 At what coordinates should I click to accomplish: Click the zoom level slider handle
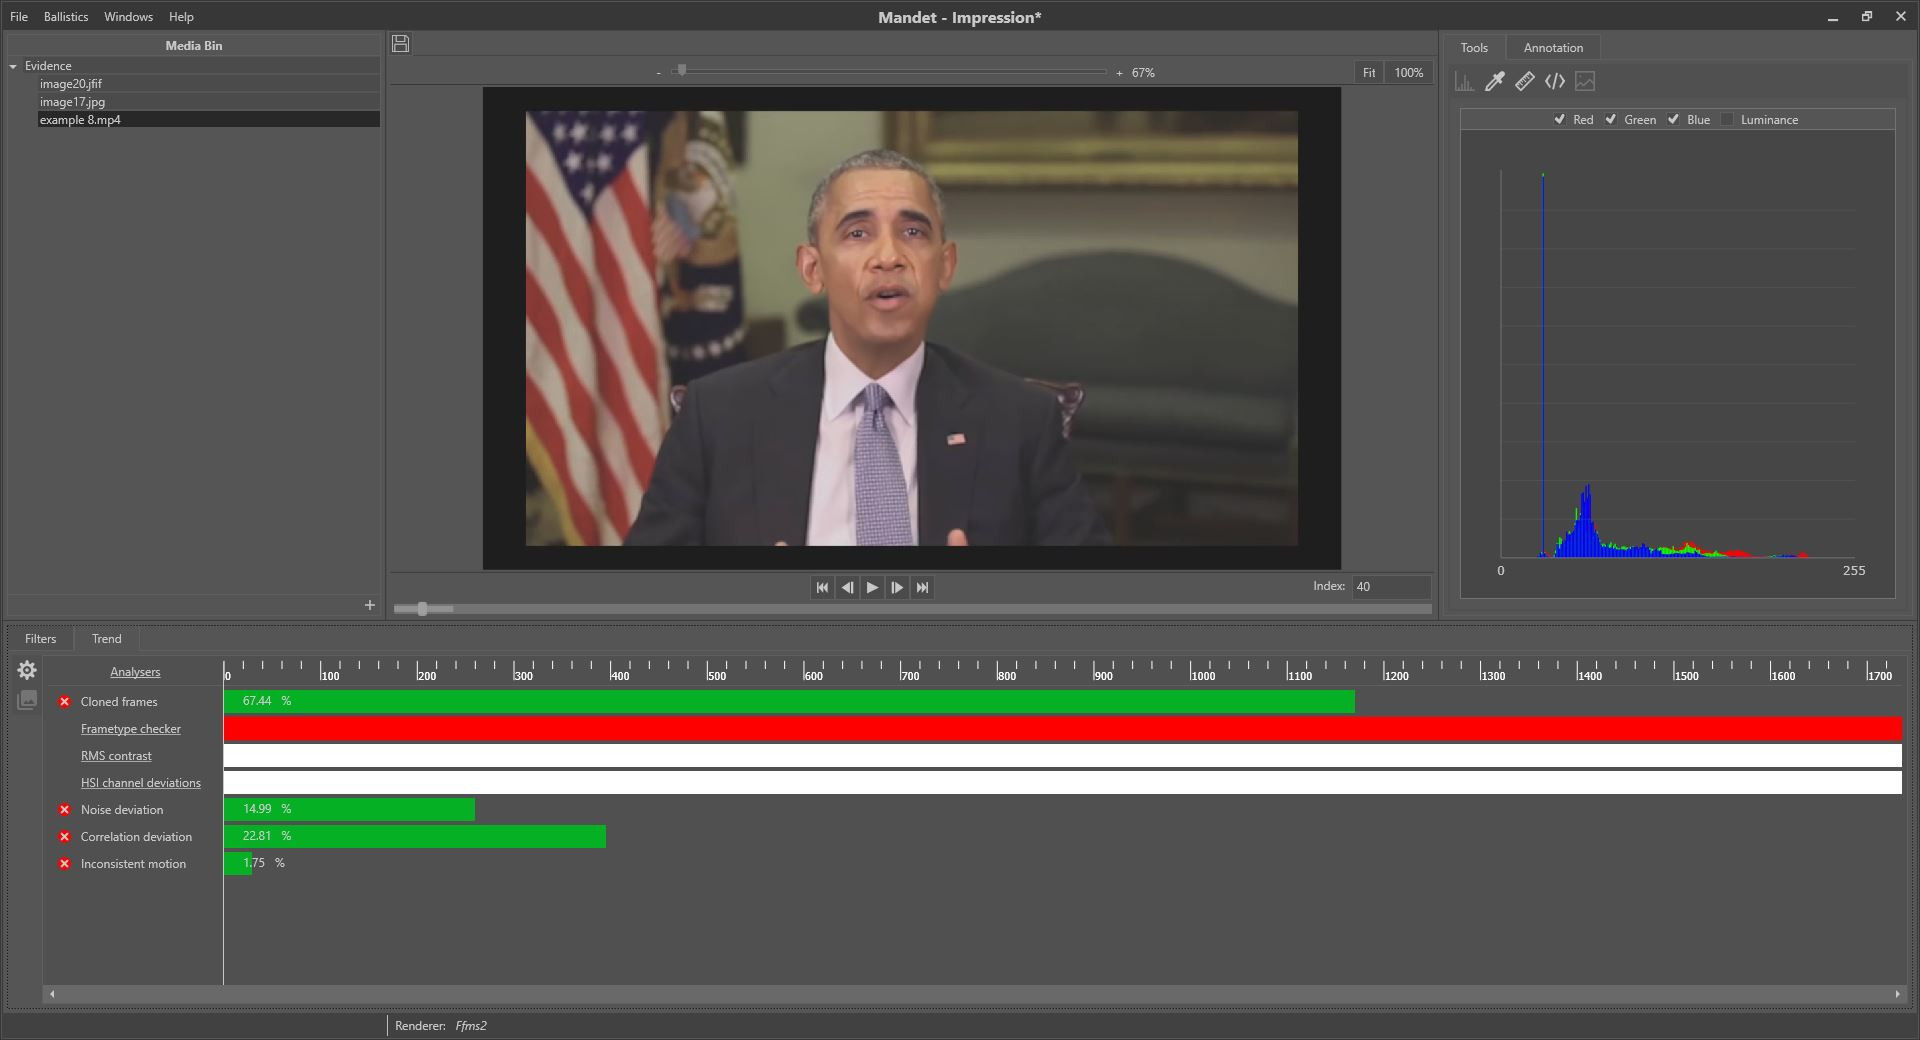pos(681,71)
